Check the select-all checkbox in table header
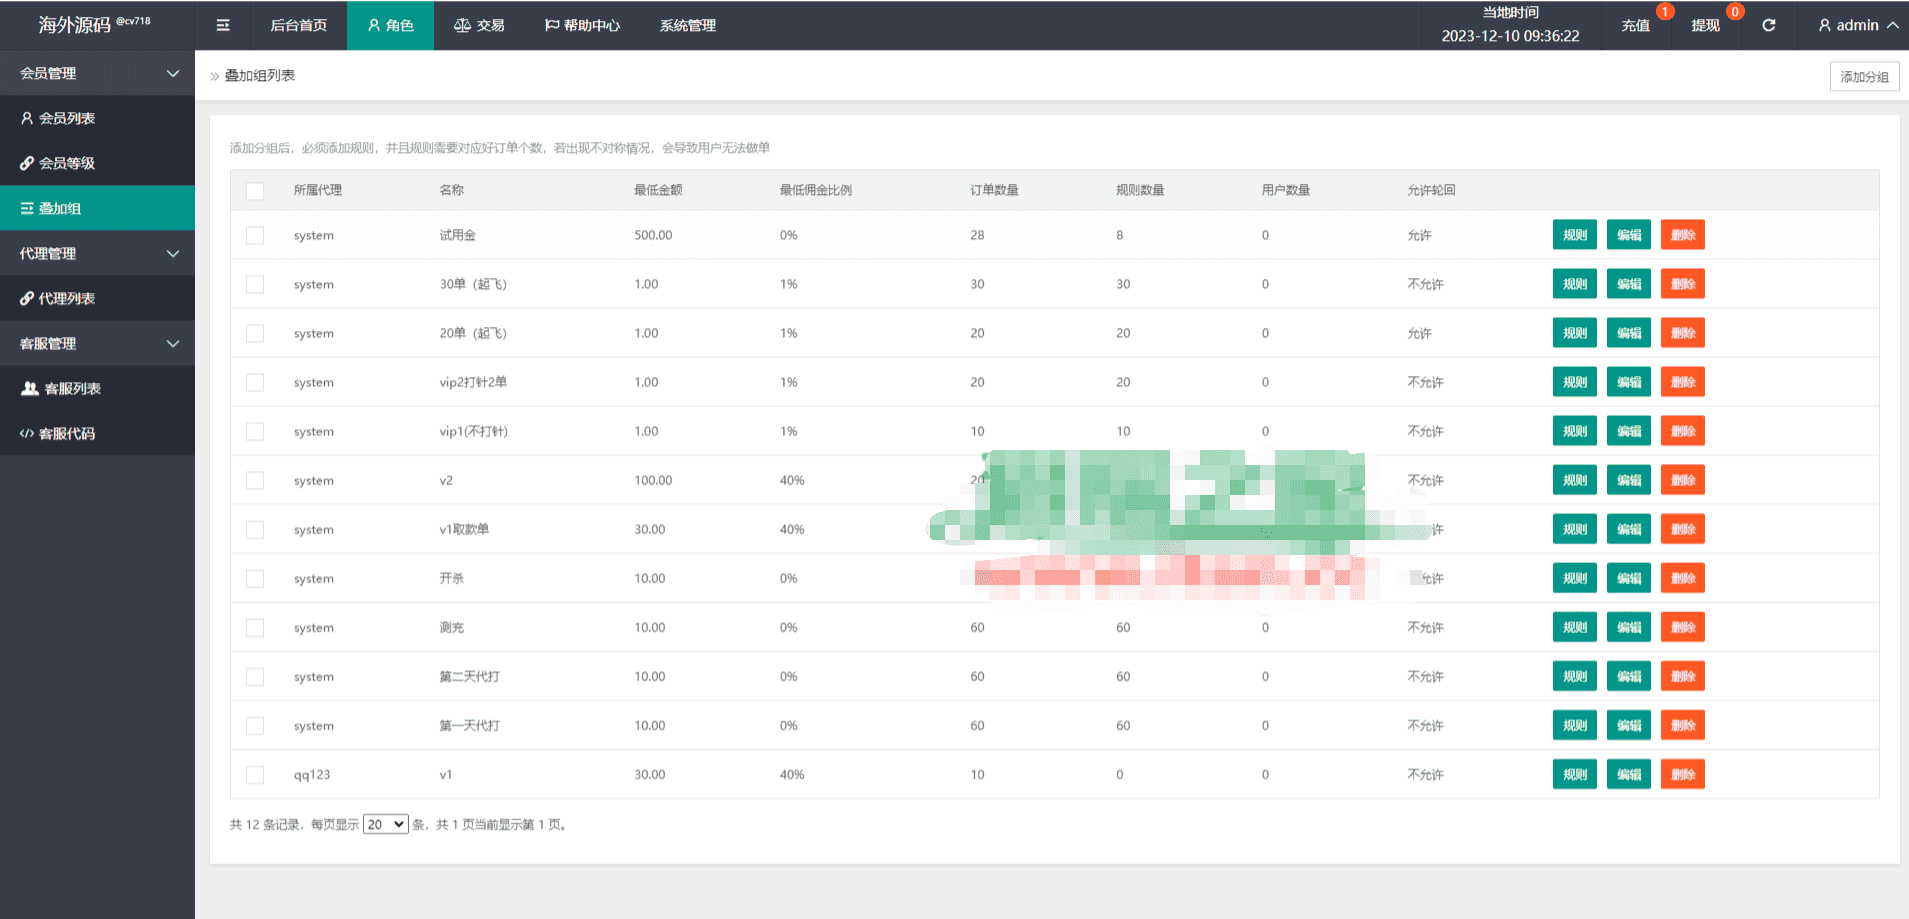This screenshot has width=1909, height=919. pos(255,190)
